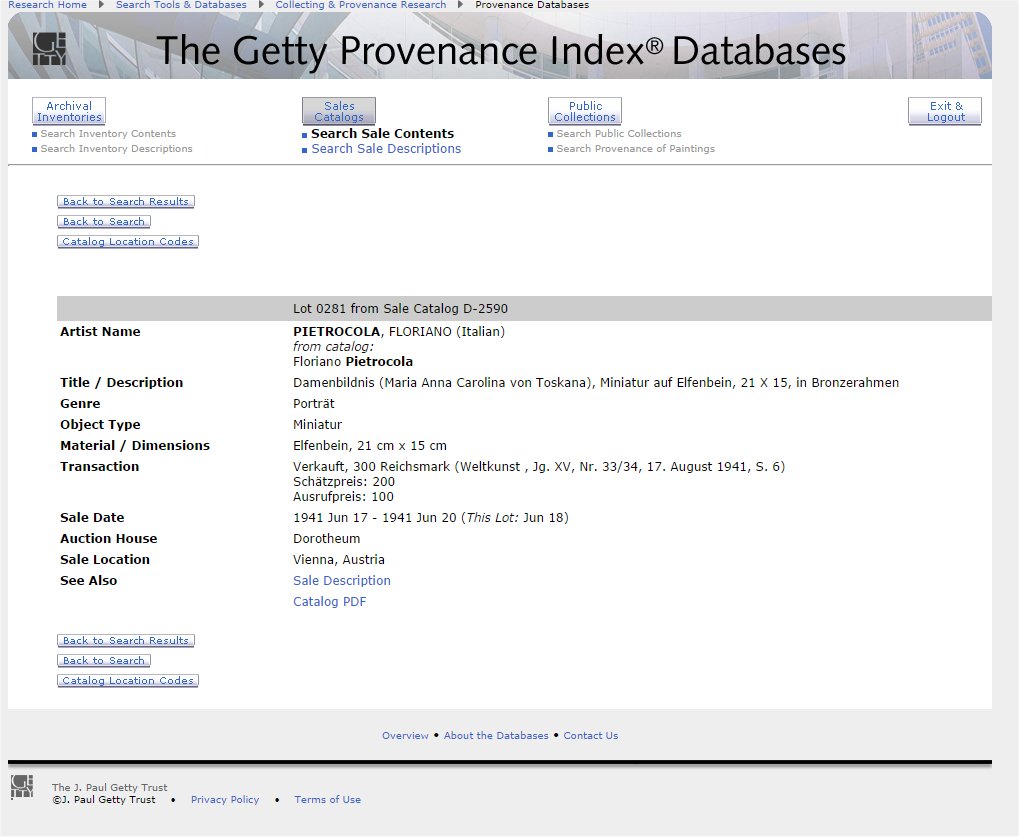This screenshot has width=1019, height=837.
Task: Open the Contact Us link
Action: tap(591, 736)
